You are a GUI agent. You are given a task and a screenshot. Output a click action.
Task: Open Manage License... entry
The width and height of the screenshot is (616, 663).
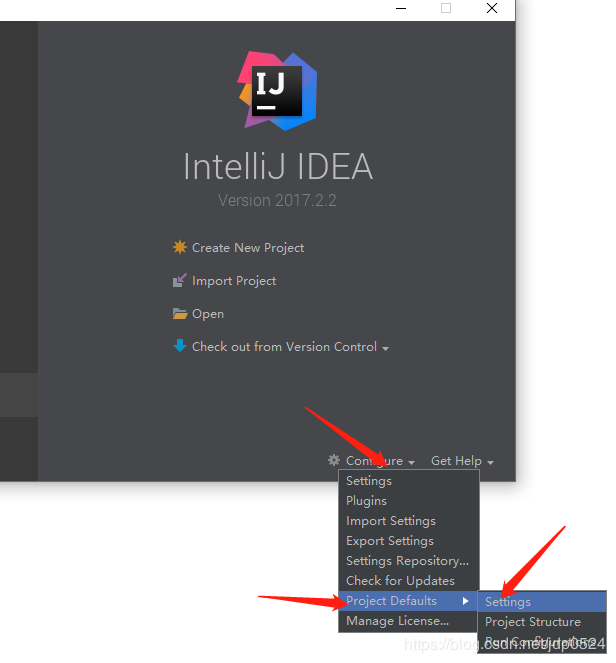coord(409,621)
